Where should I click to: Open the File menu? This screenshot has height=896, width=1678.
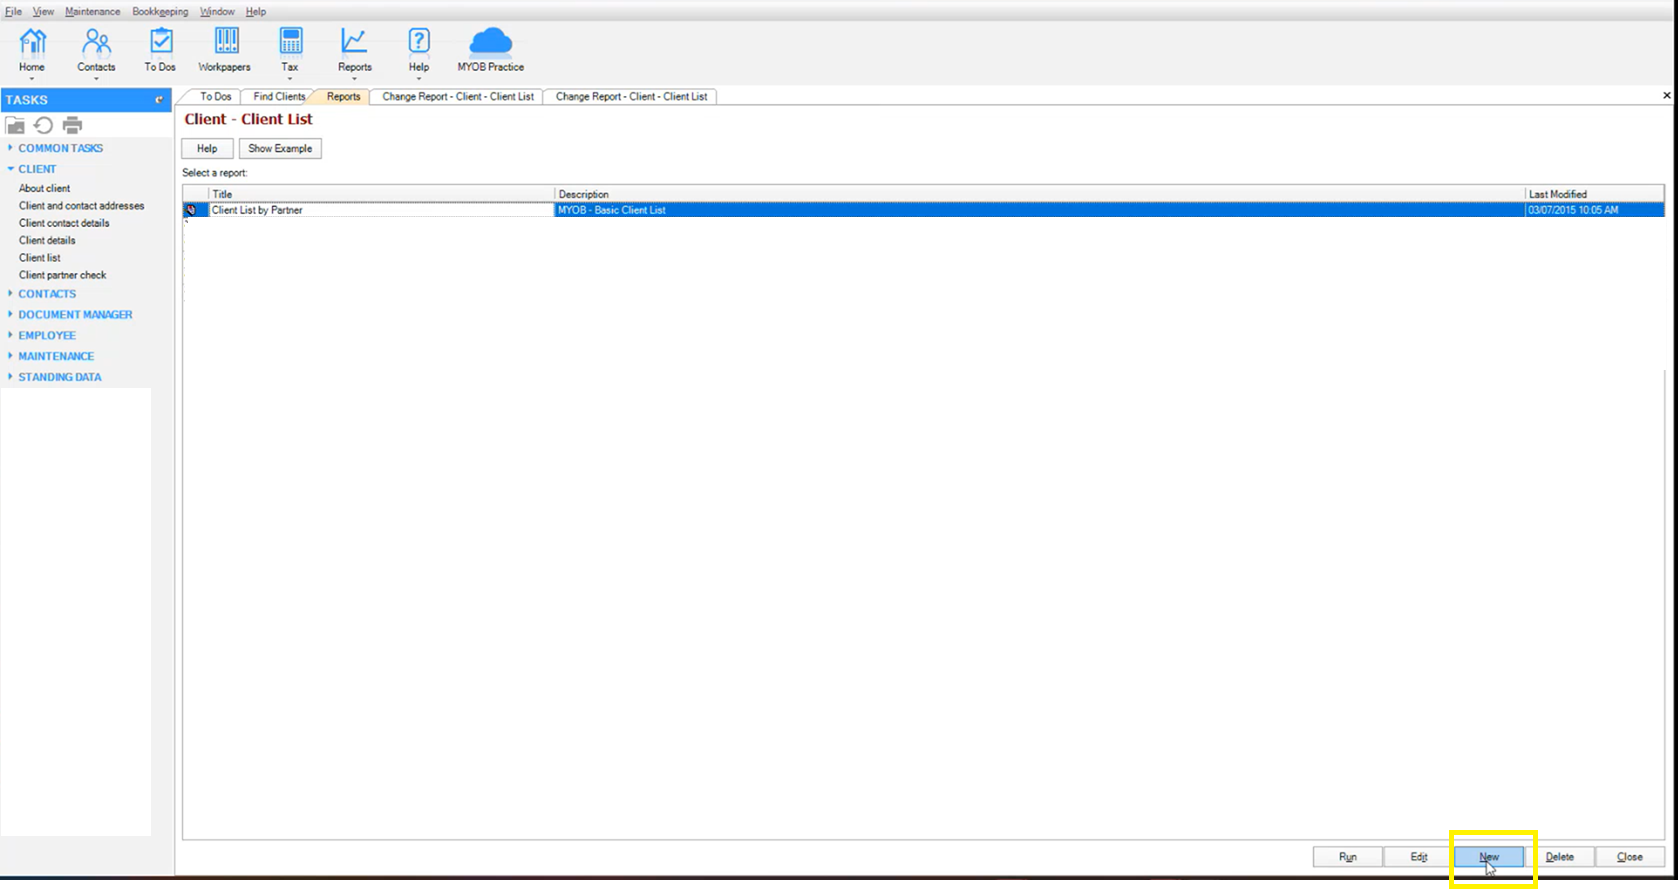tap(13, 12)
